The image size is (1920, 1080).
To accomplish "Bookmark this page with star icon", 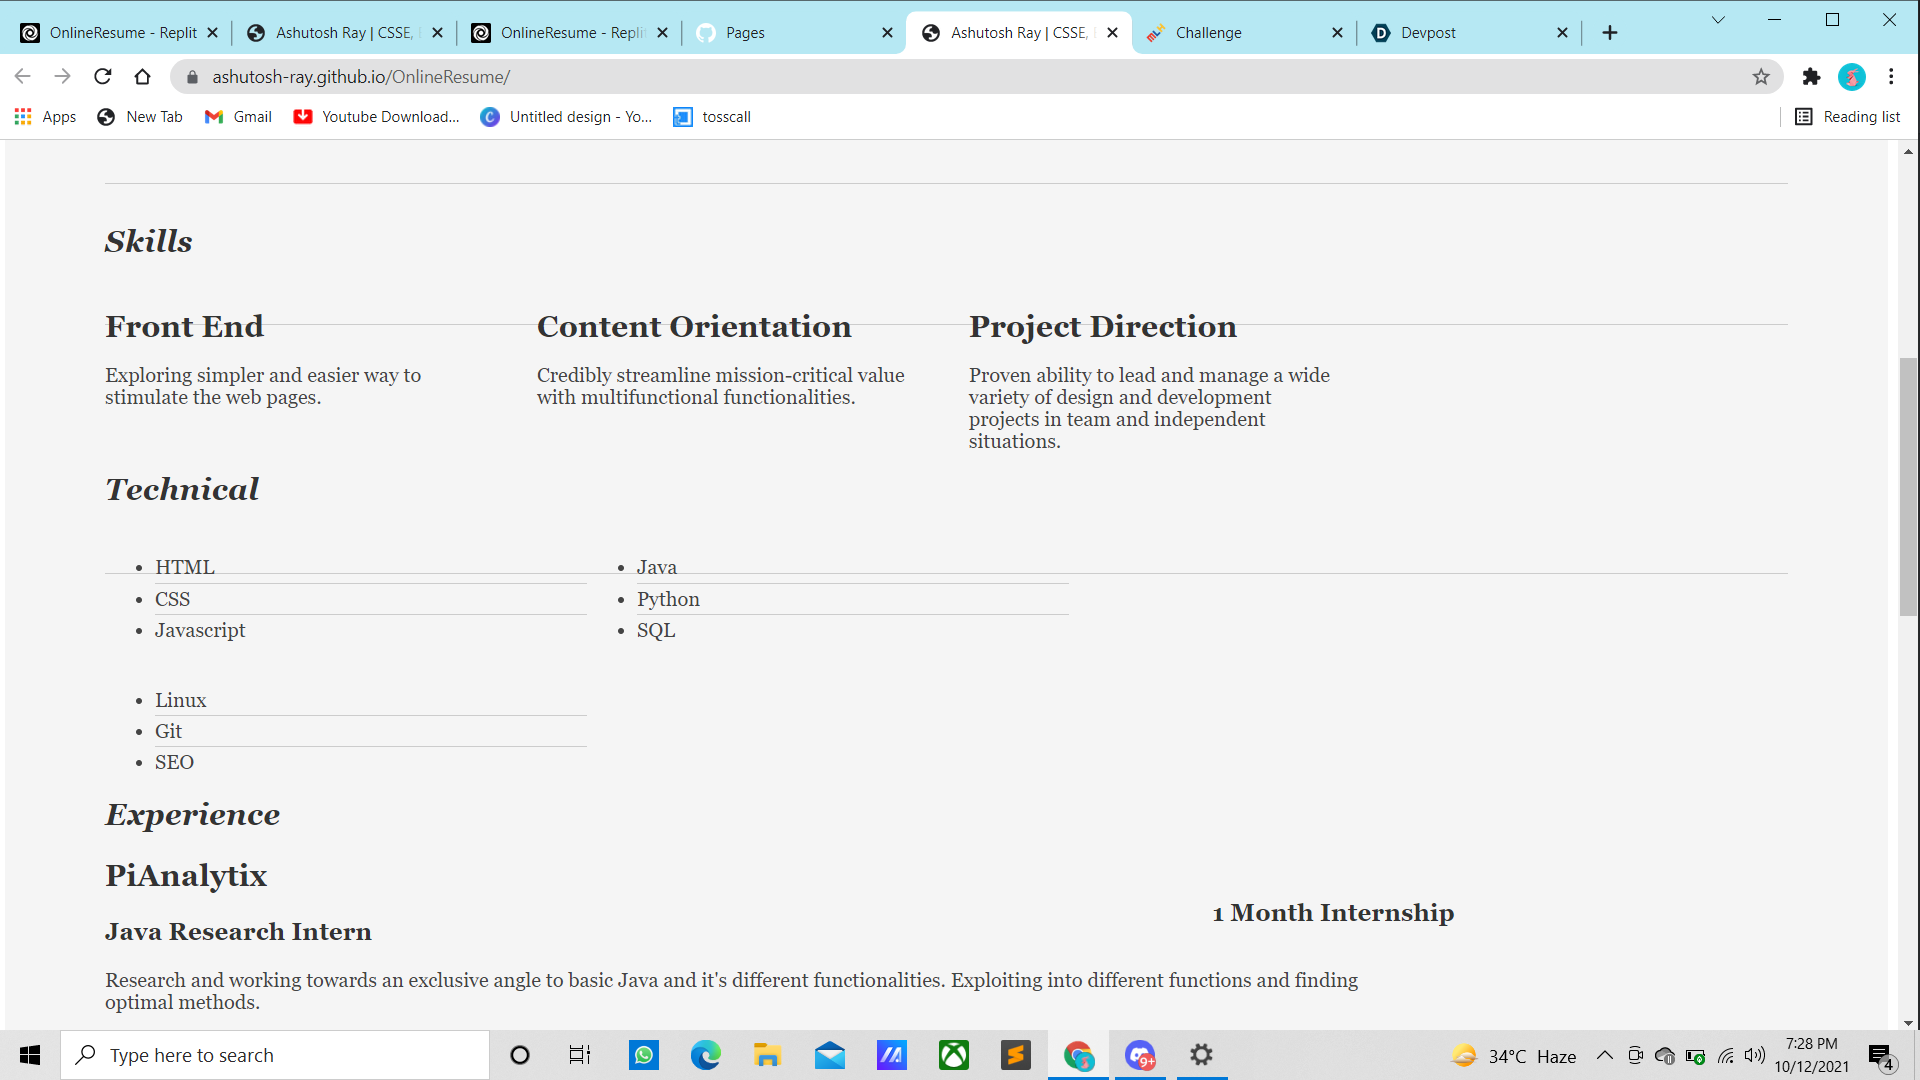I will coord(1761,77).
